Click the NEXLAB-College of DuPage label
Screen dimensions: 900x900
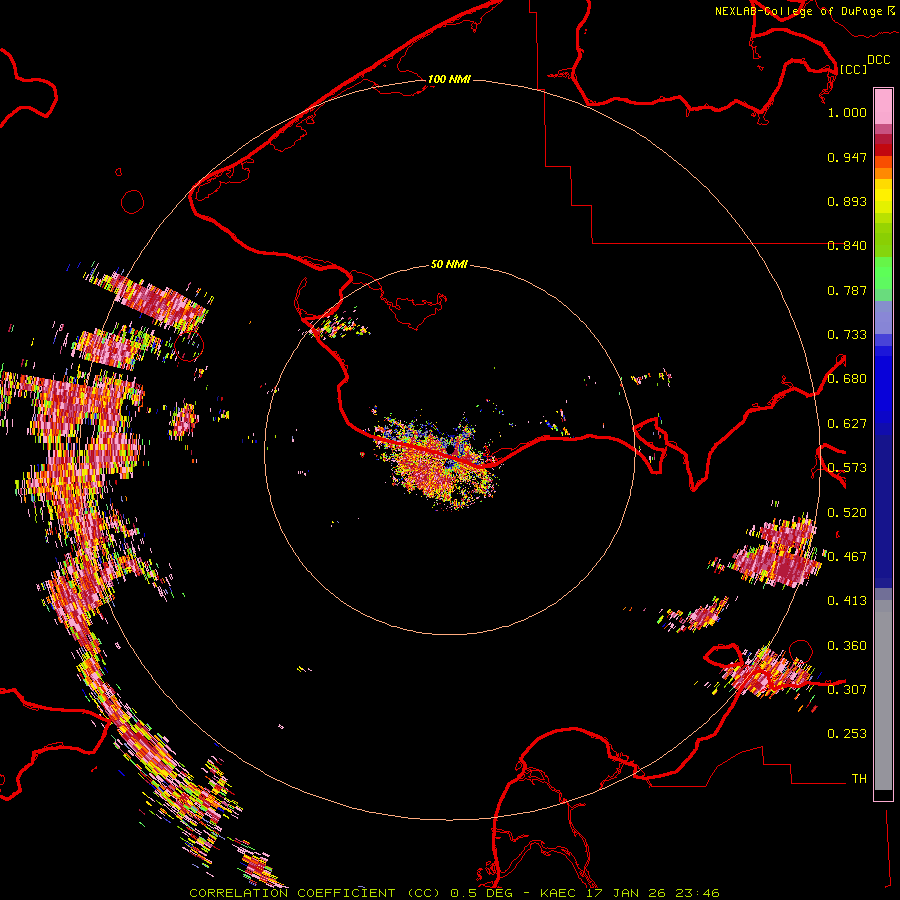click(x=798, y=11)
